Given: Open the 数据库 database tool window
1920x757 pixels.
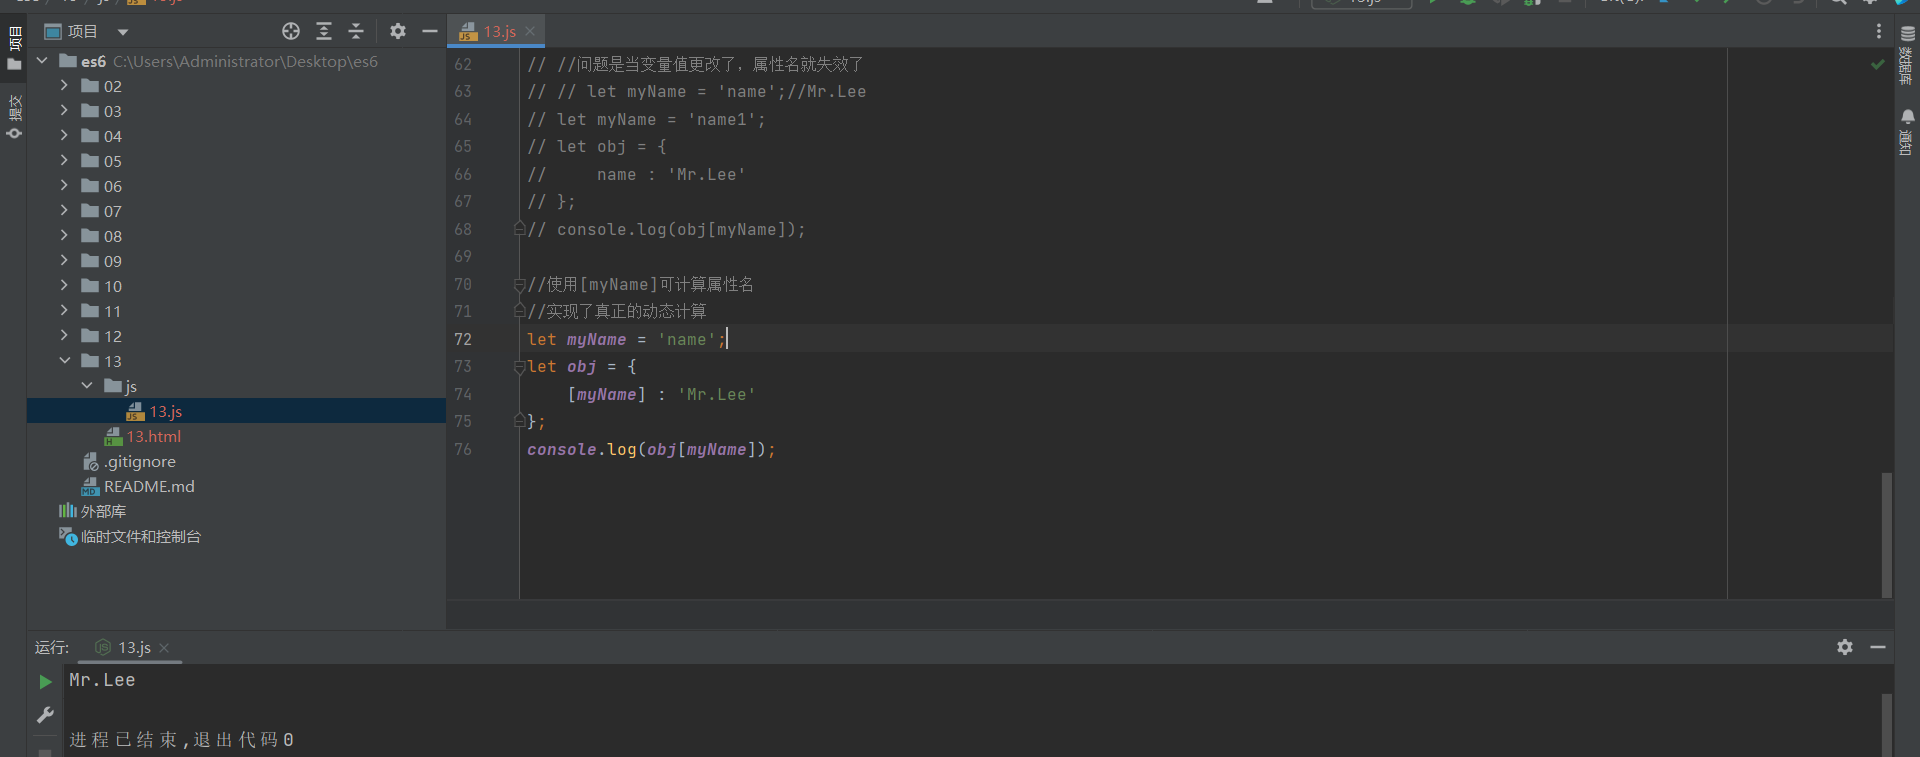Looking at the screenshot, I should 1907,54.
